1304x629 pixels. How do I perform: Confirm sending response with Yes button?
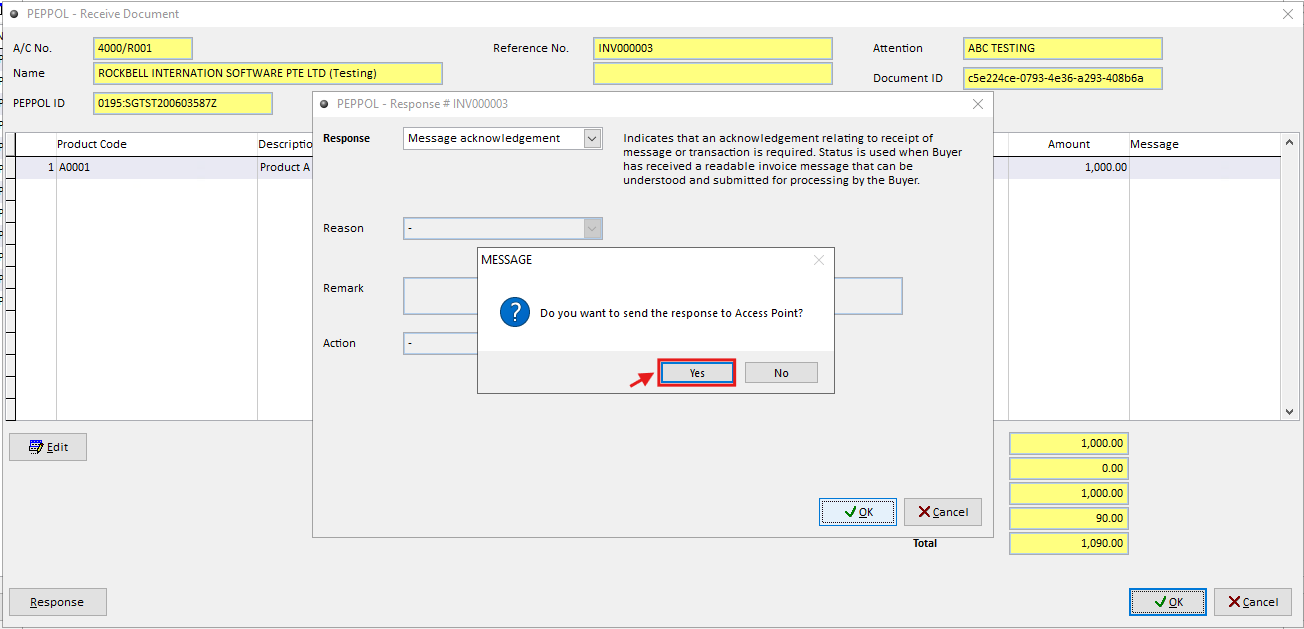point(697,373)
